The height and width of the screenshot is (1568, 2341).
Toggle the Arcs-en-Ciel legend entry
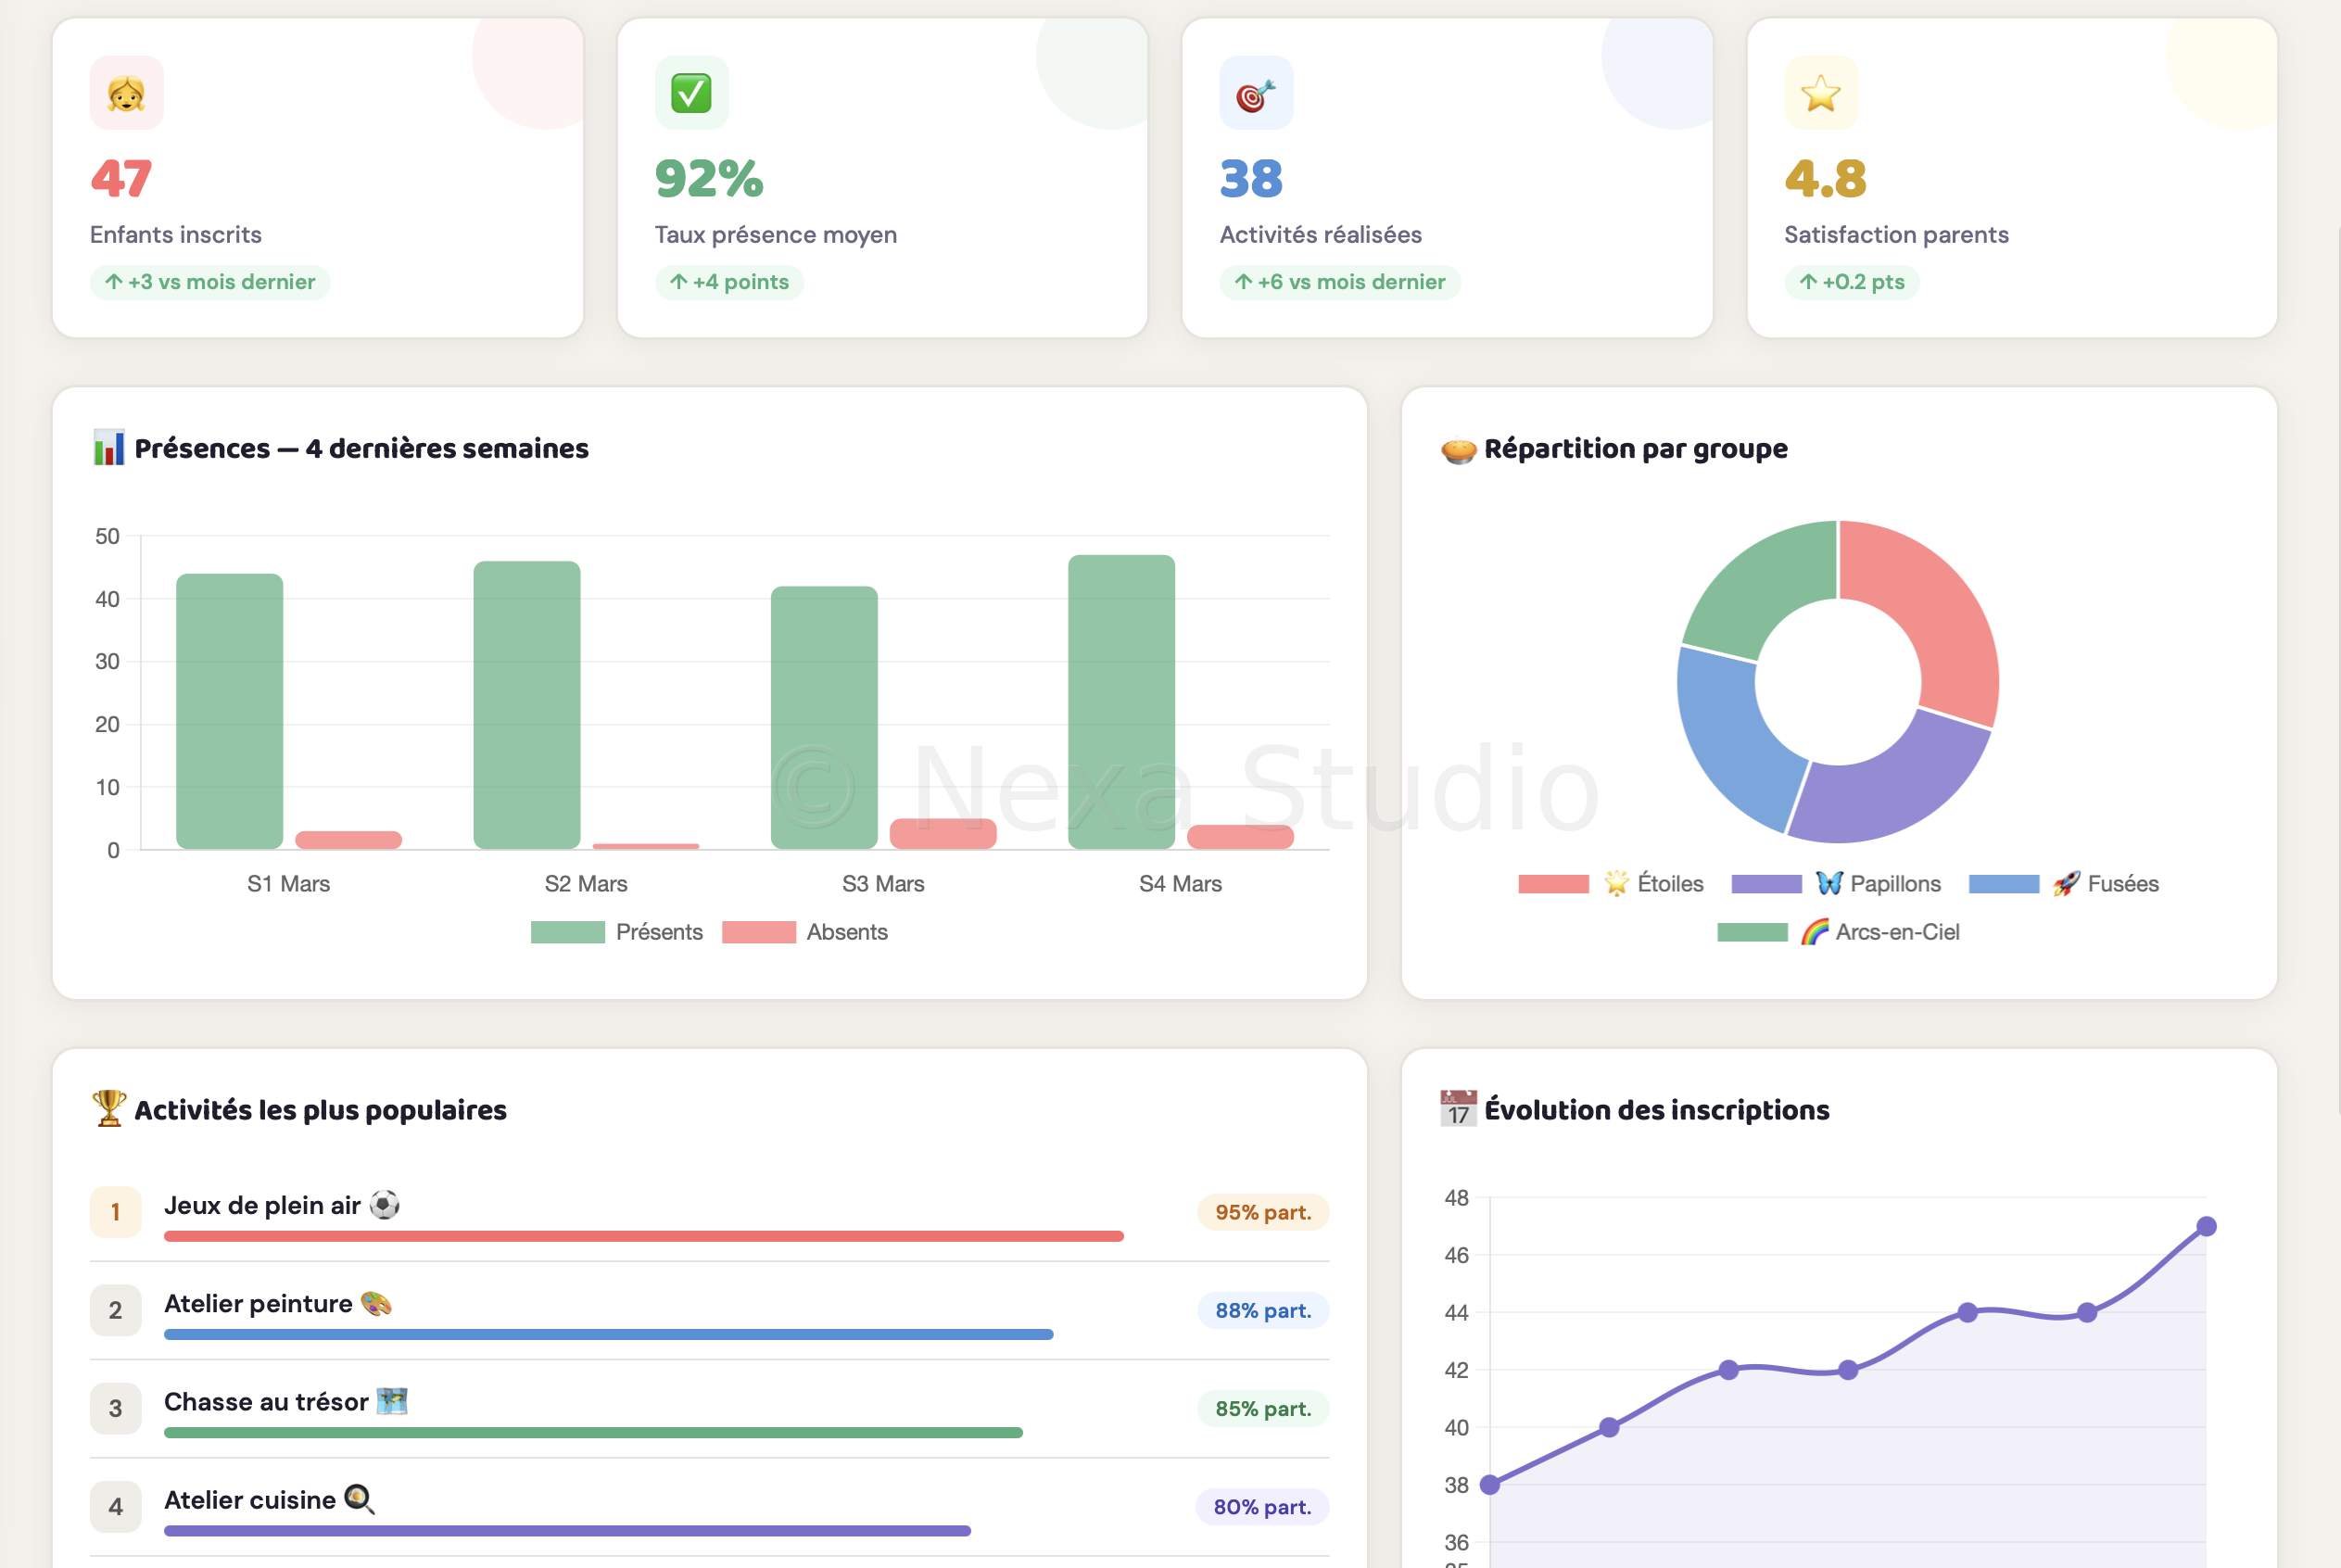(1838, 932)
